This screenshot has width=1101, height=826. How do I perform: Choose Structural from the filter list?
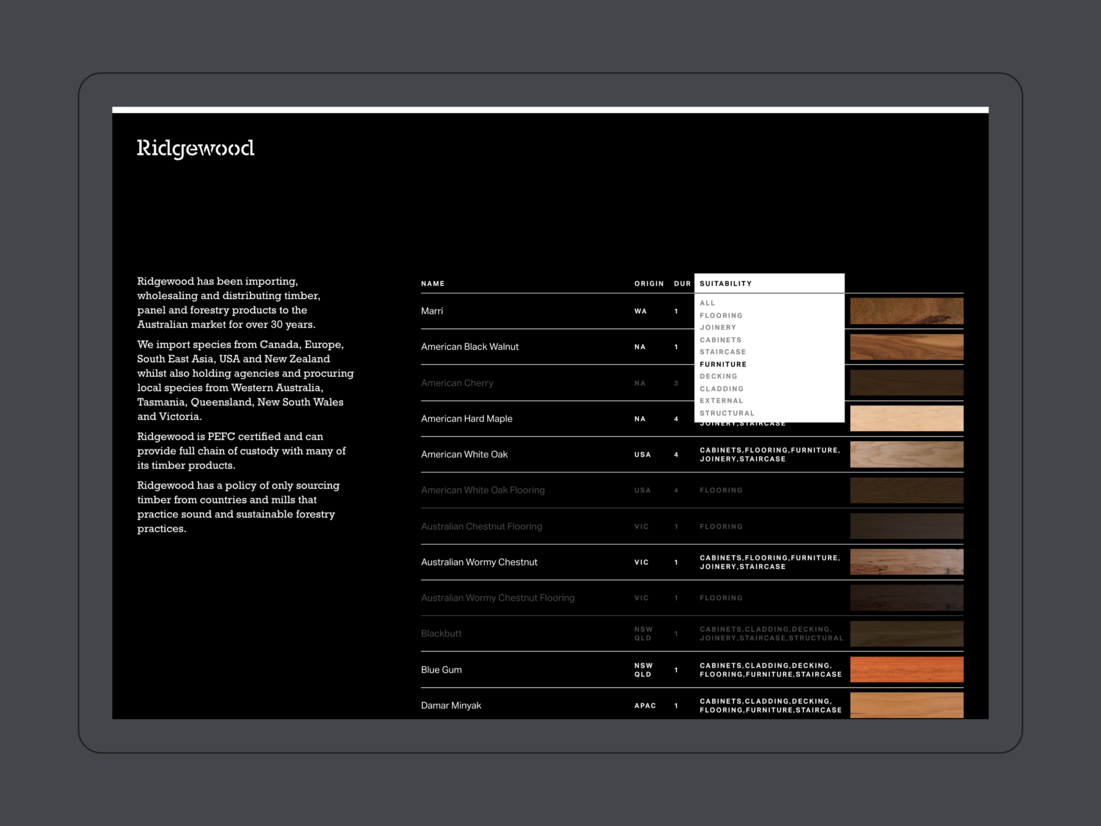click(x=727, y=413)
